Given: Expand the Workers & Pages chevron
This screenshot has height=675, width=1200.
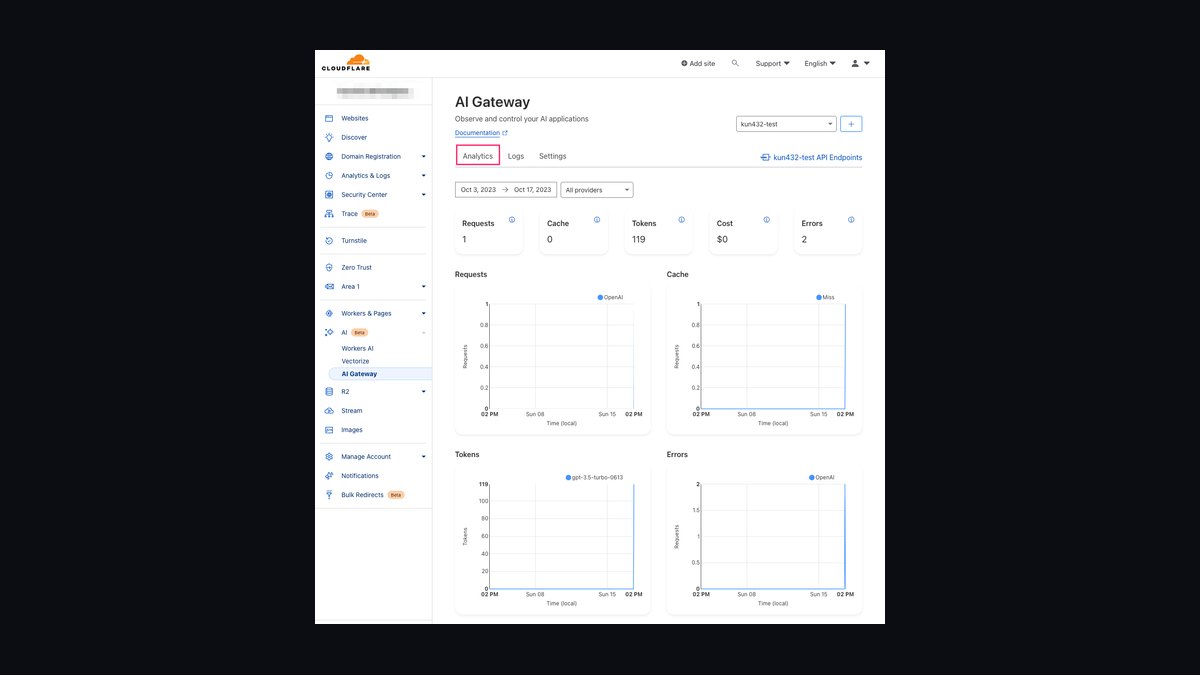Looking at the screenshot, I should point(424,313).
